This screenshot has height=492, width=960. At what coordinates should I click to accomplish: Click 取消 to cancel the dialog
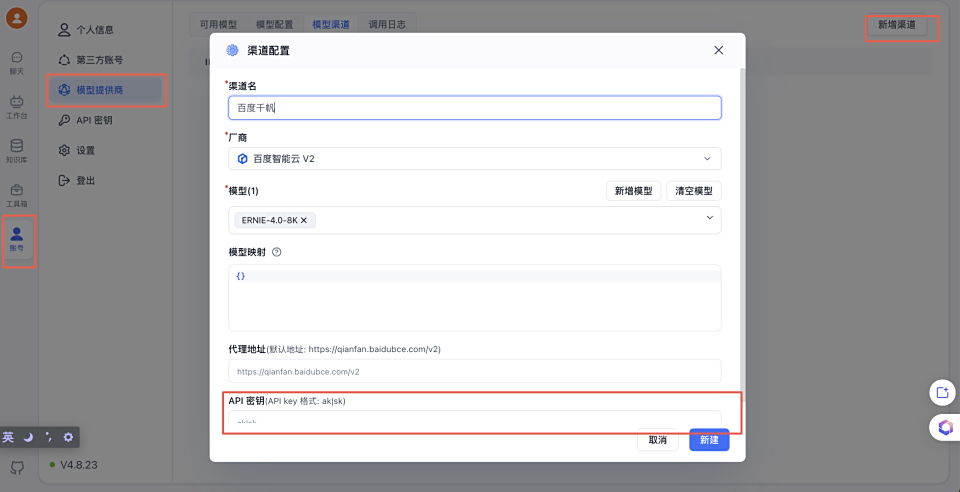coord(658,440)
